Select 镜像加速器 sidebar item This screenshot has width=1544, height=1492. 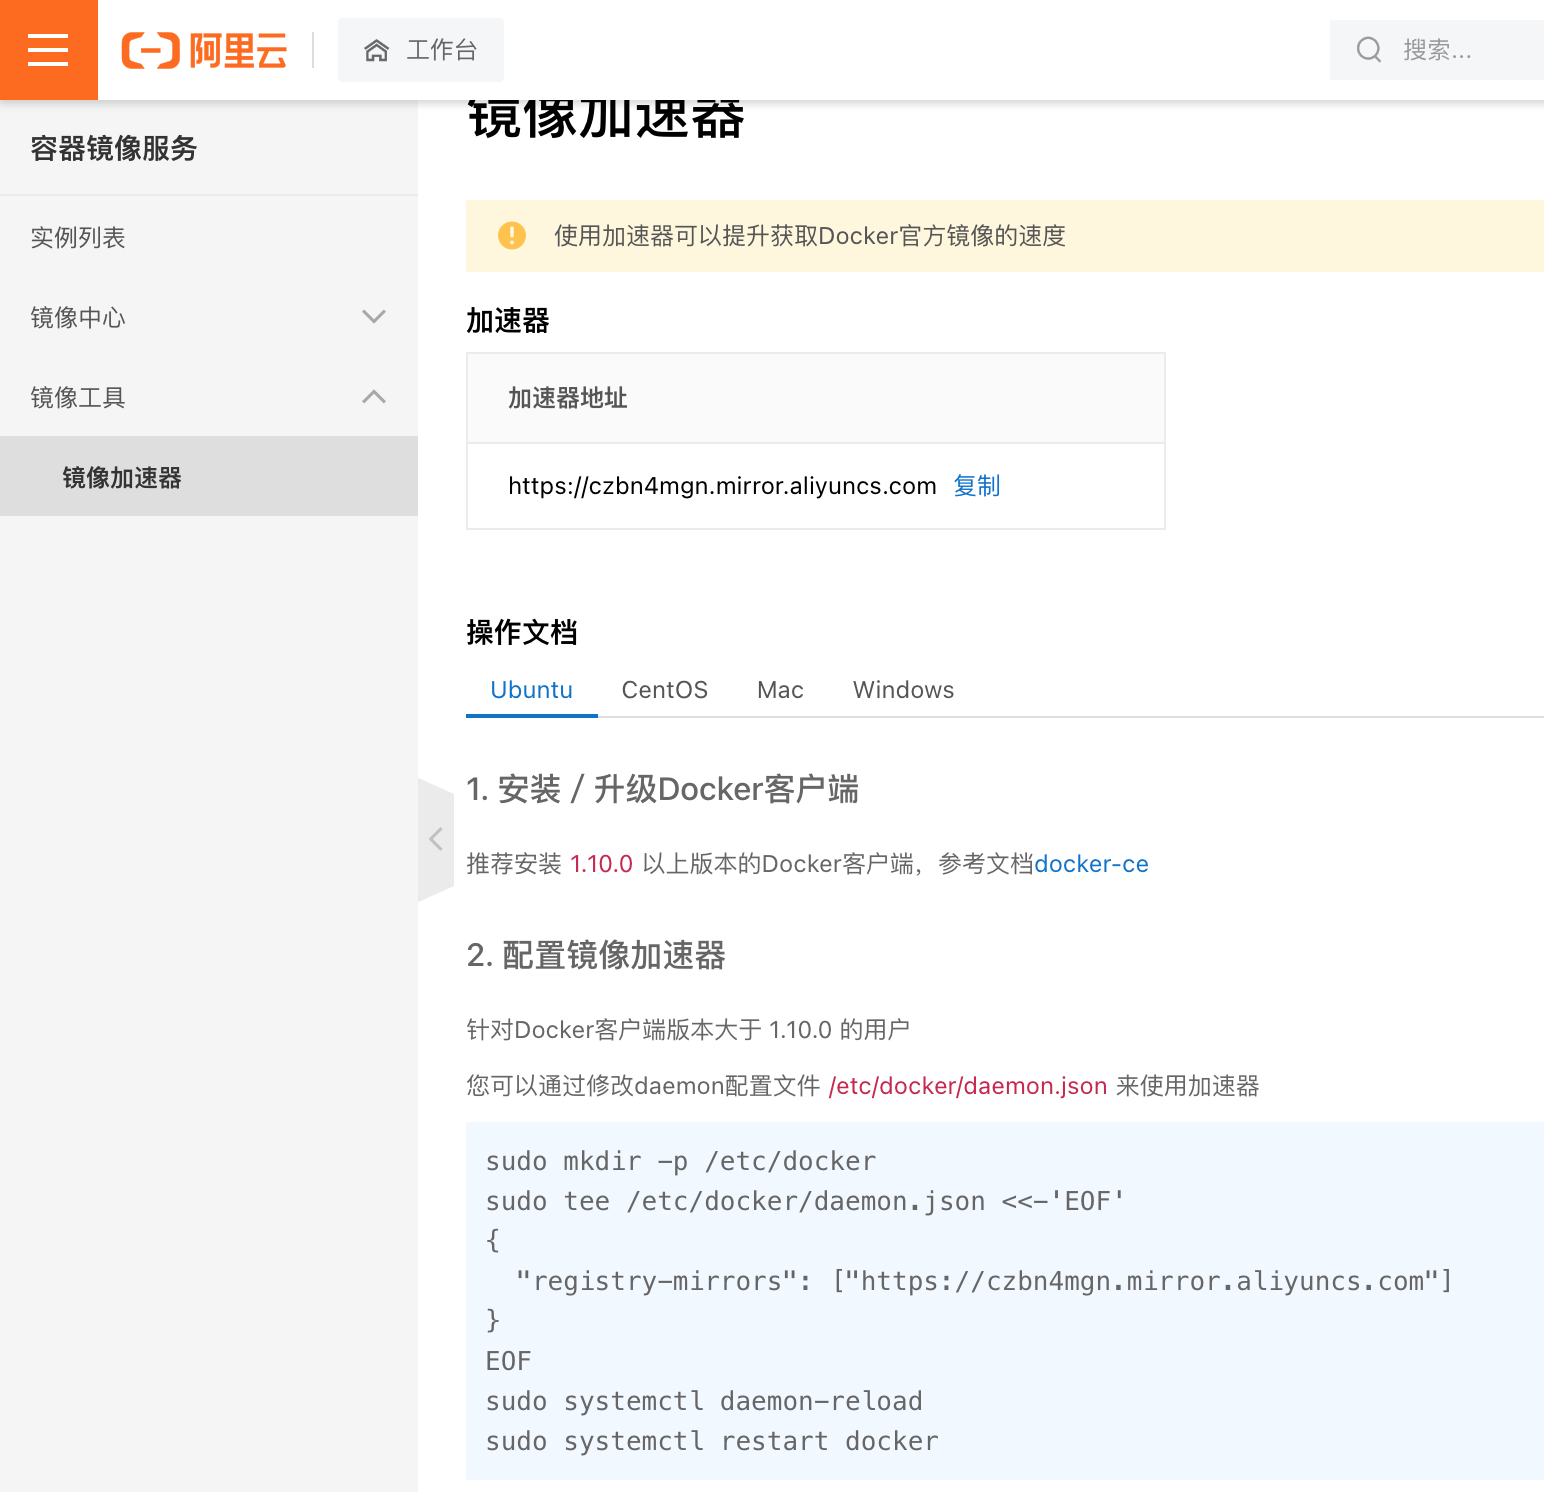[122, 478]
